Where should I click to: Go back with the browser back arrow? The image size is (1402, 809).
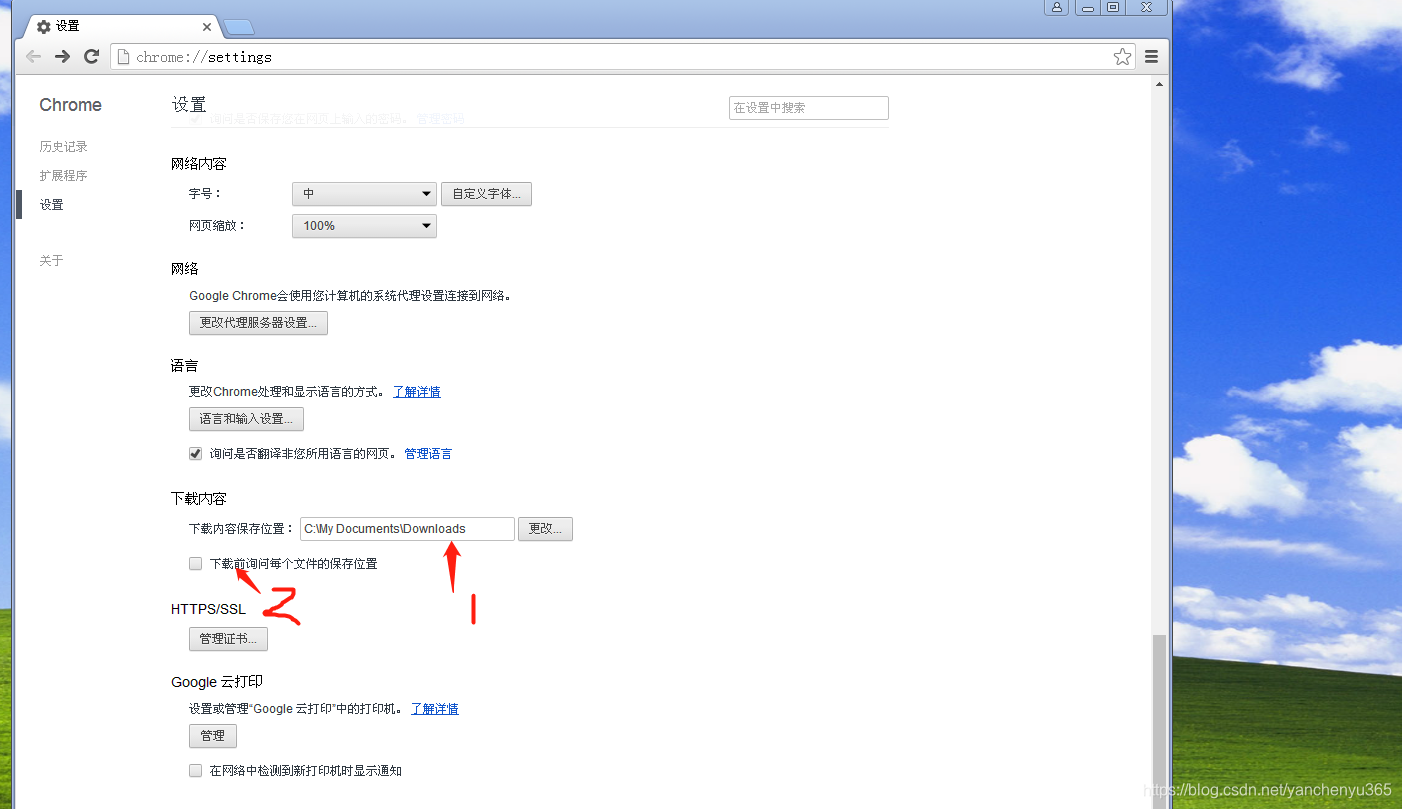pos(34,57)
